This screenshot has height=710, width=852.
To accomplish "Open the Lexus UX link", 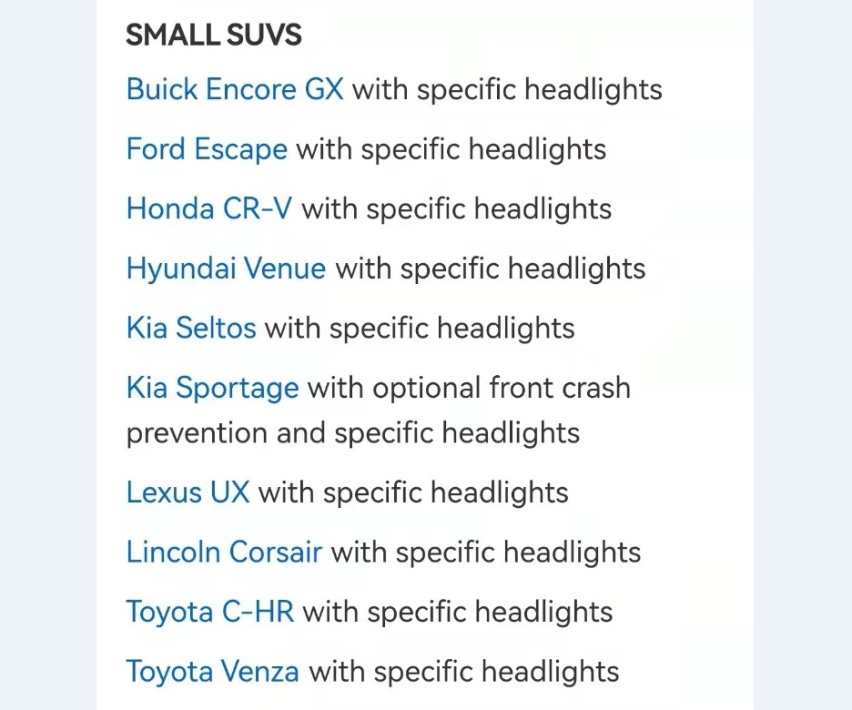I will [187, 492].
